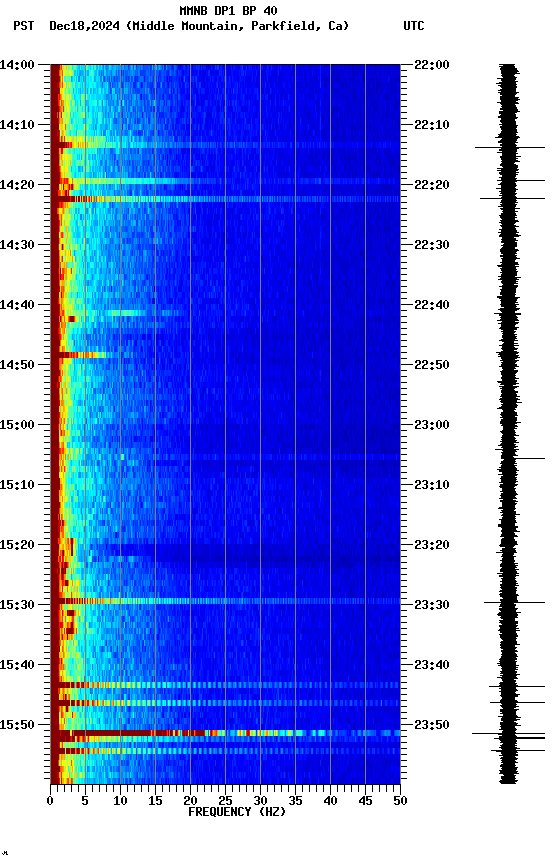The image size is (552, 864).
Task: Click the UTC time label 23:30
Action: (432, 605)
